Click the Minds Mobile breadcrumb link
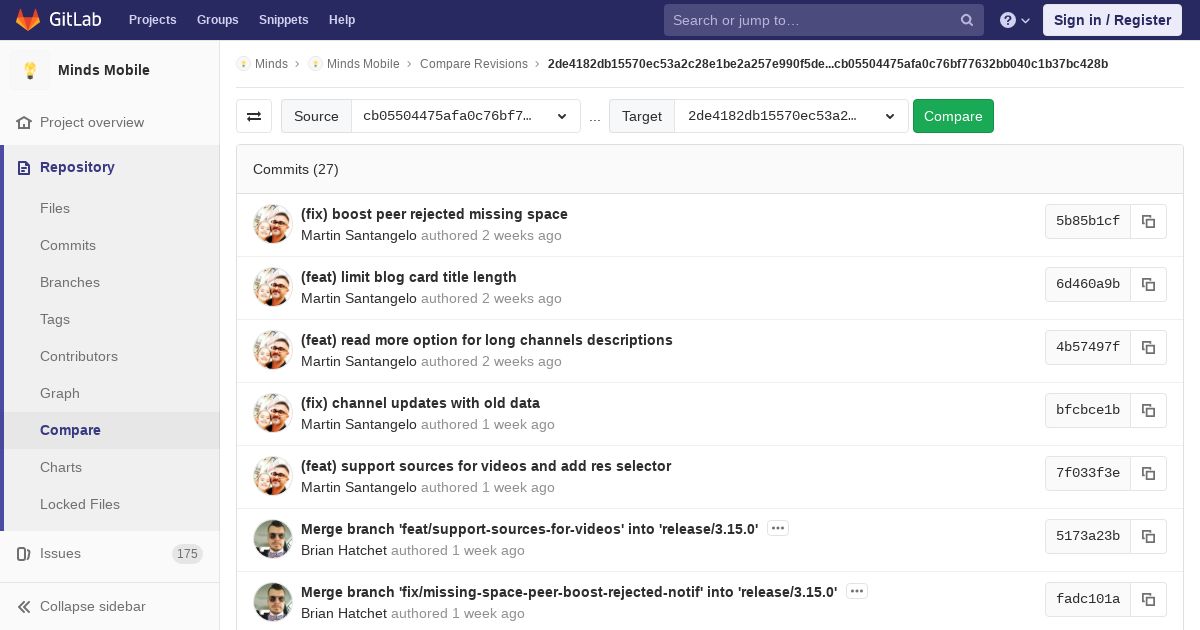Screen dimensions: 1200x630 pyautogui.click(x=363, y=64)
